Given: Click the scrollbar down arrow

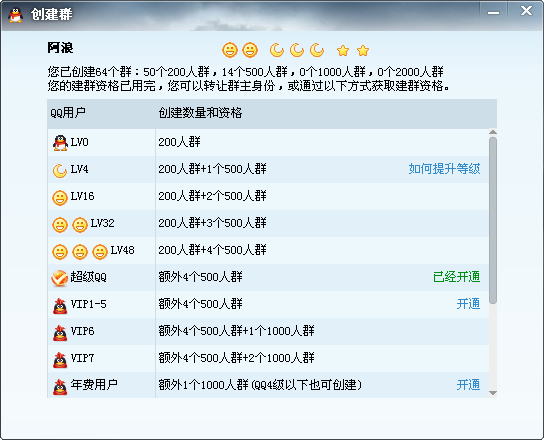Looking at the screenshot, I should (x=493, y=393).
